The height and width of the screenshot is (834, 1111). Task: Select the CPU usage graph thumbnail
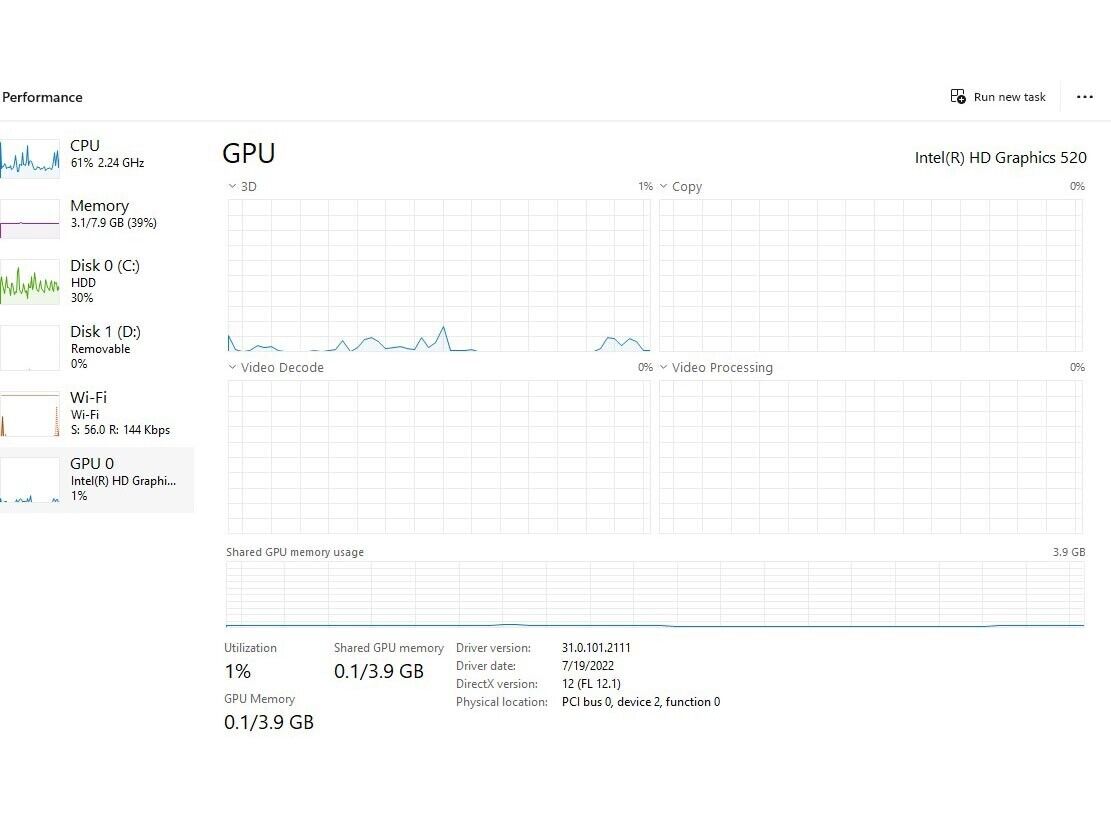[30, 158]
